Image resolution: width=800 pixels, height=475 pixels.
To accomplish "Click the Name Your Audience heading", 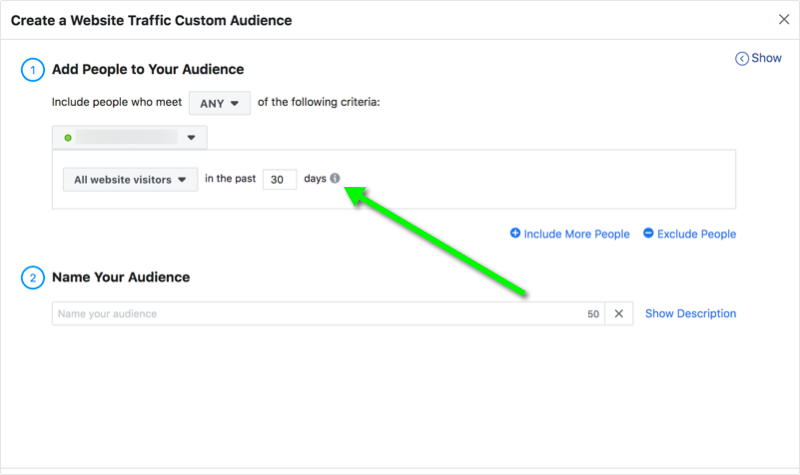I will click(x=121, y=277).
